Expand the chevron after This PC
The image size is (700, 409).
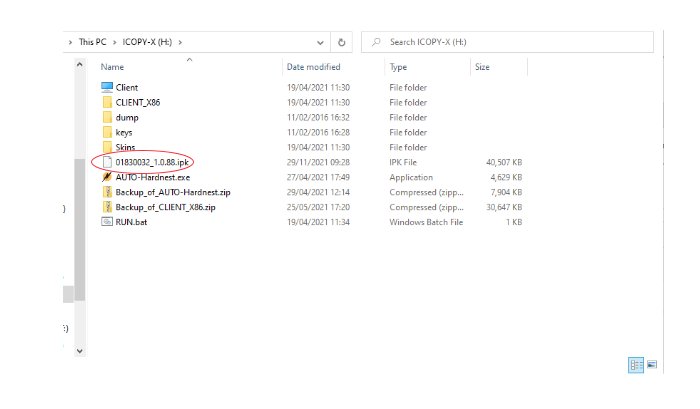coord(115,42)
